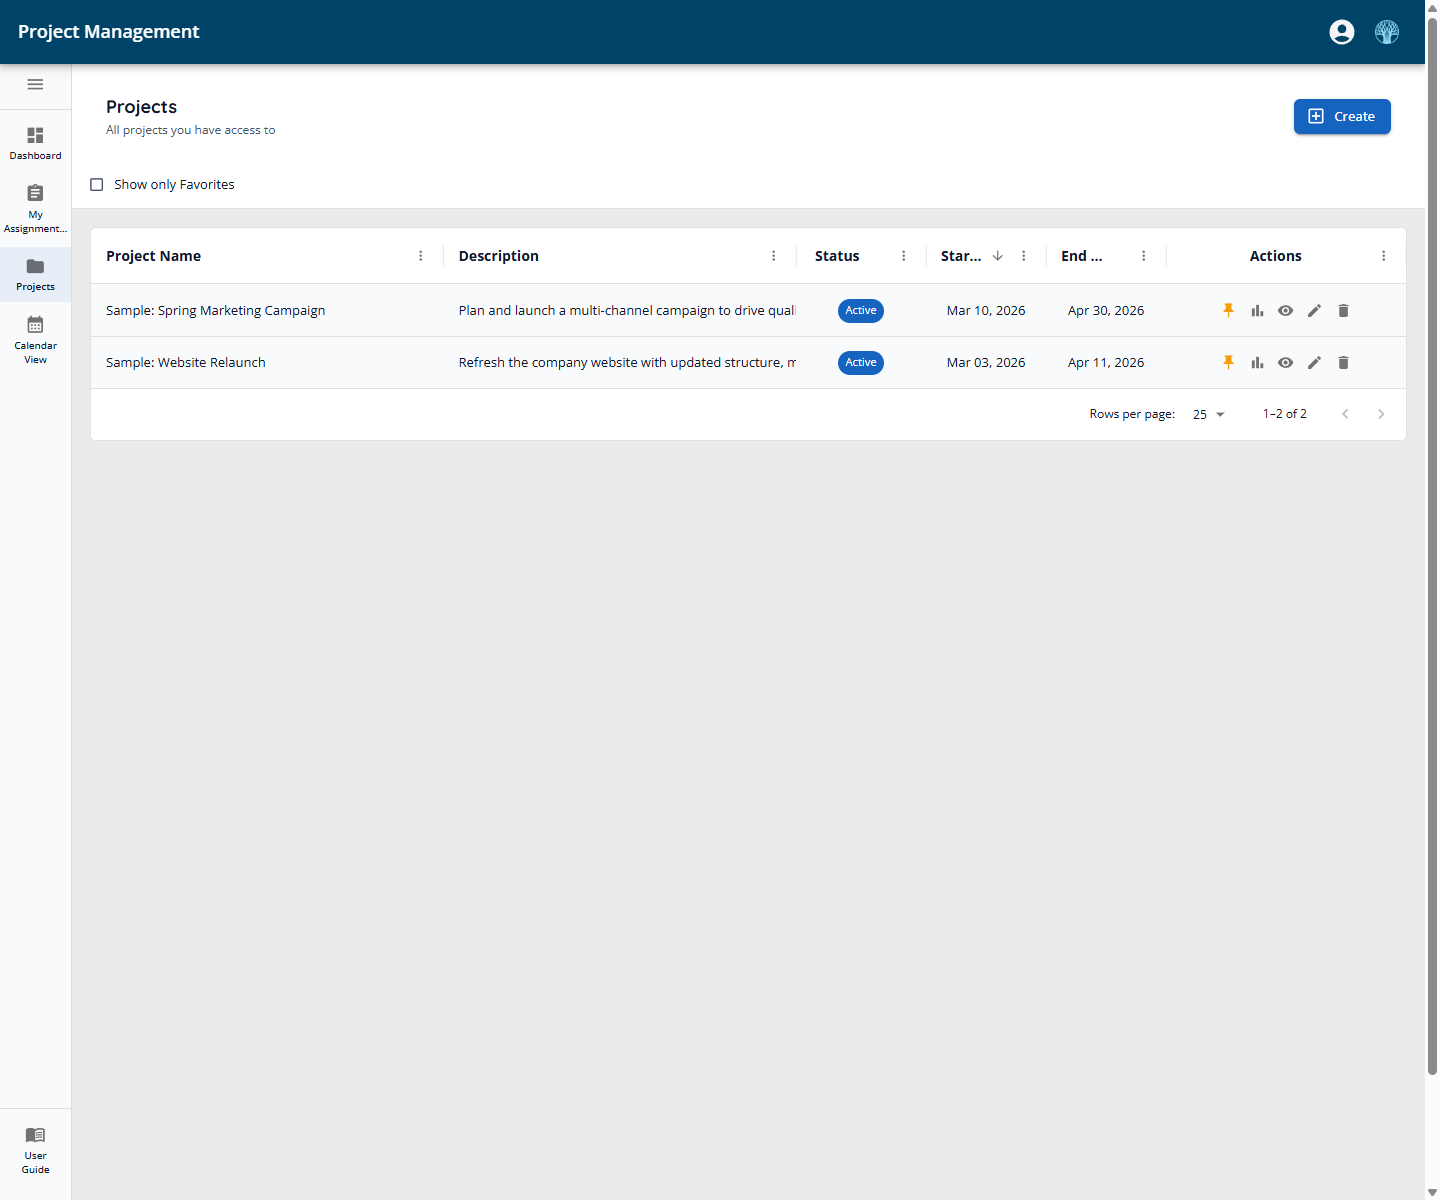Screen dimensions: 1440x1200
Task: Click the 'Apr 11, 2026' end date cell
Action: click(x=1106, y=363)
